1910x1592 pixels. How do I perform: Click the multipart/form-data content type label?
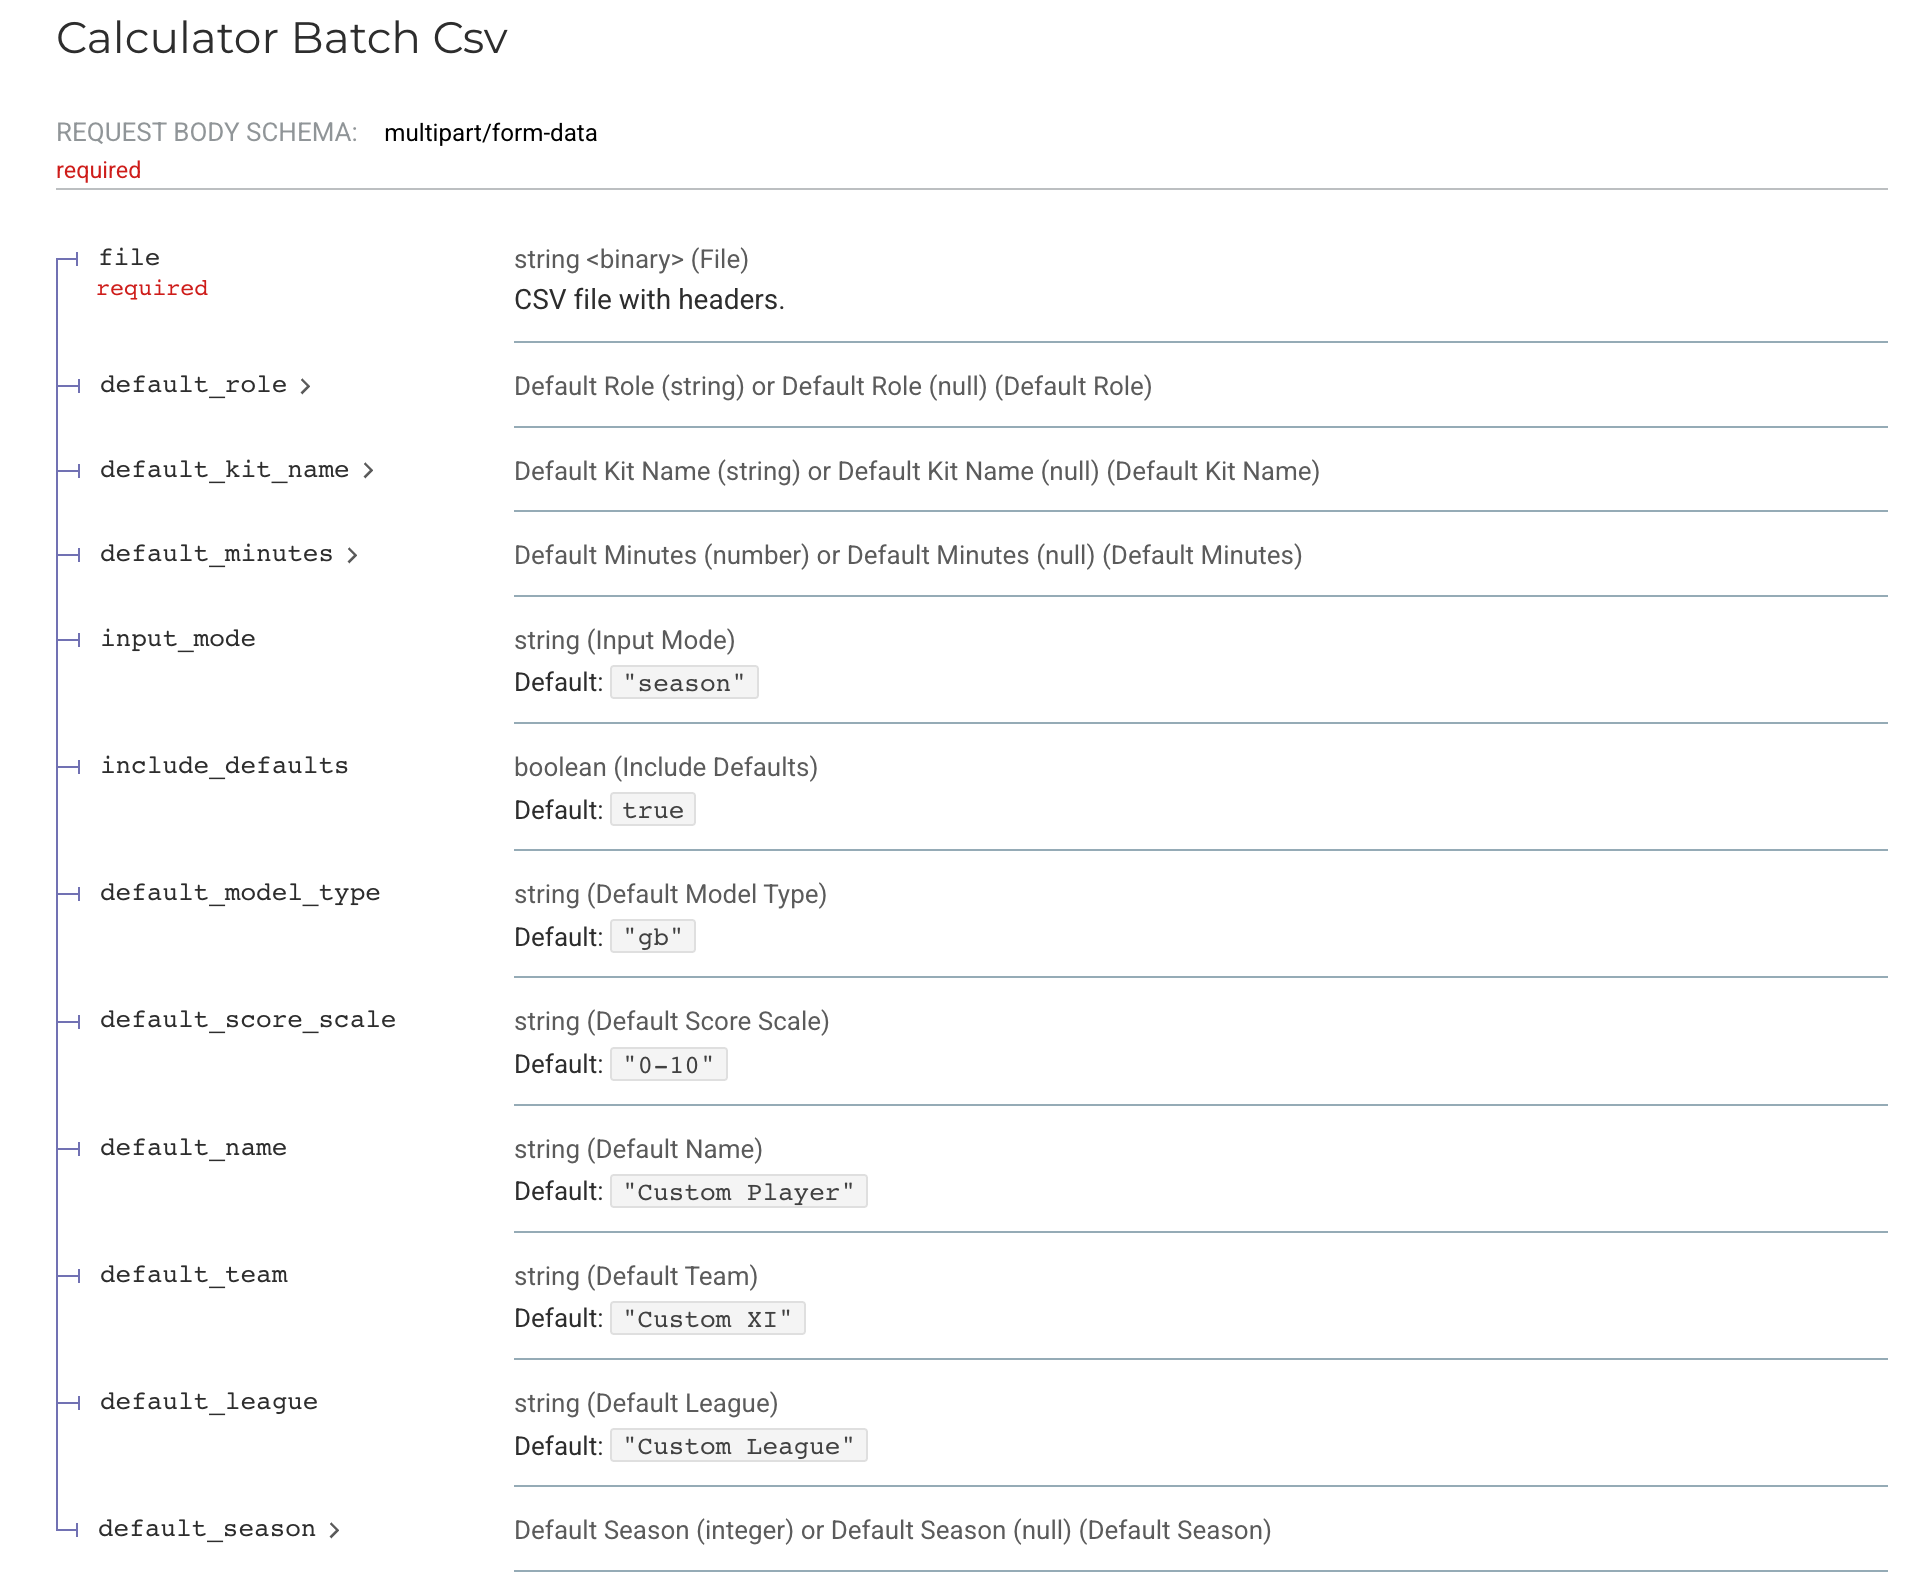tap(490, 133)
